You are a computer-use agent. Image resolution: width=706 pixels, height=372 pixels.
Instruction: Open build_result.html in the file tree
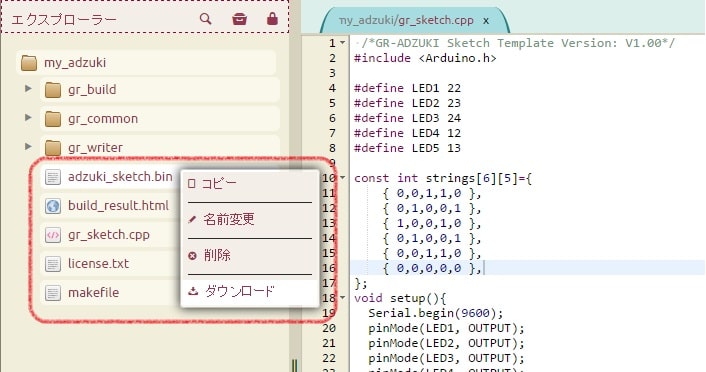(118, 205)
